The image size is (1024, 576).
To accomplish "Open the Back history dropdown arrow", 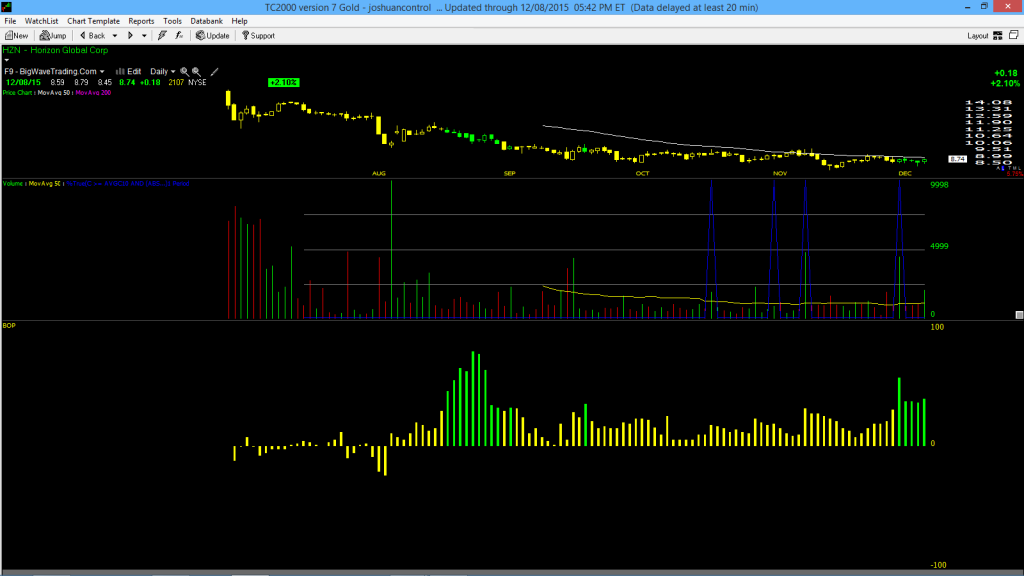I will click(x=115, y=36).
